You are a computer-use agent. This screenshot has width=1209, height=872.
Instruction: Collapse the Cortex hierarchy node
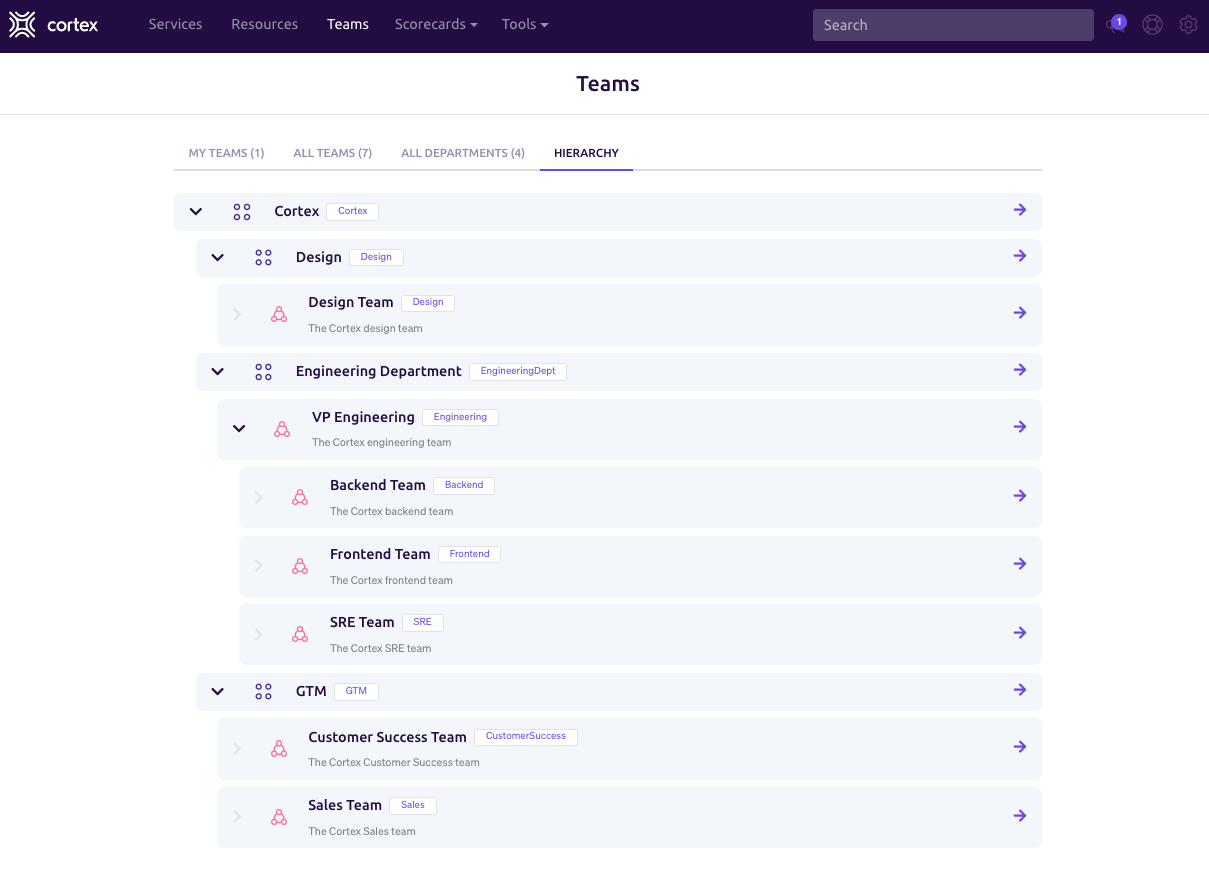(x=196, y=212)
